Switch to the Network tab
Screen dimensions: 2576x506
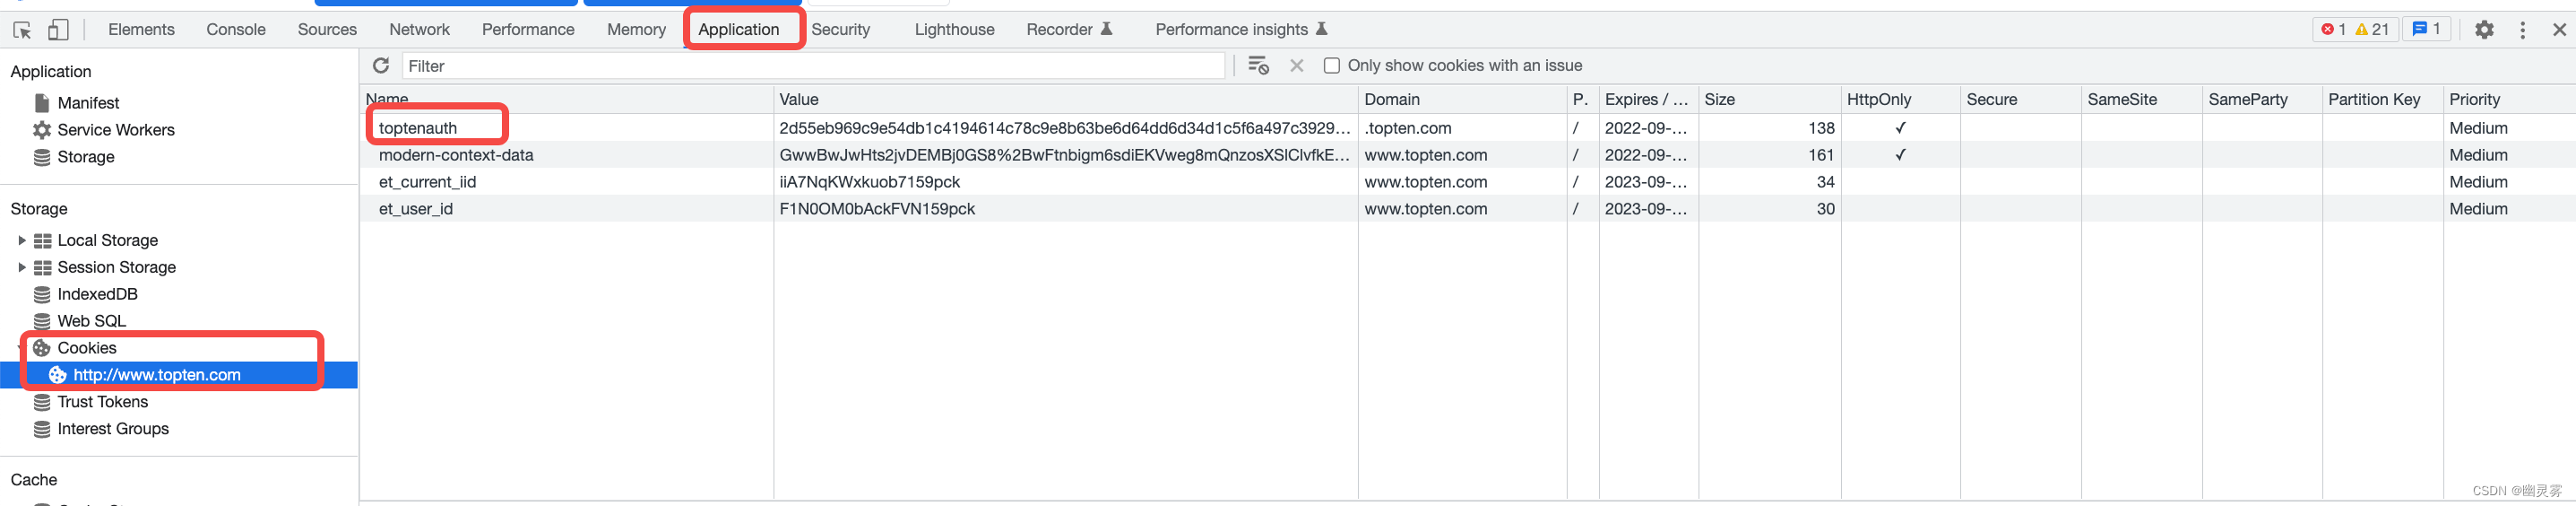point(419,30)
